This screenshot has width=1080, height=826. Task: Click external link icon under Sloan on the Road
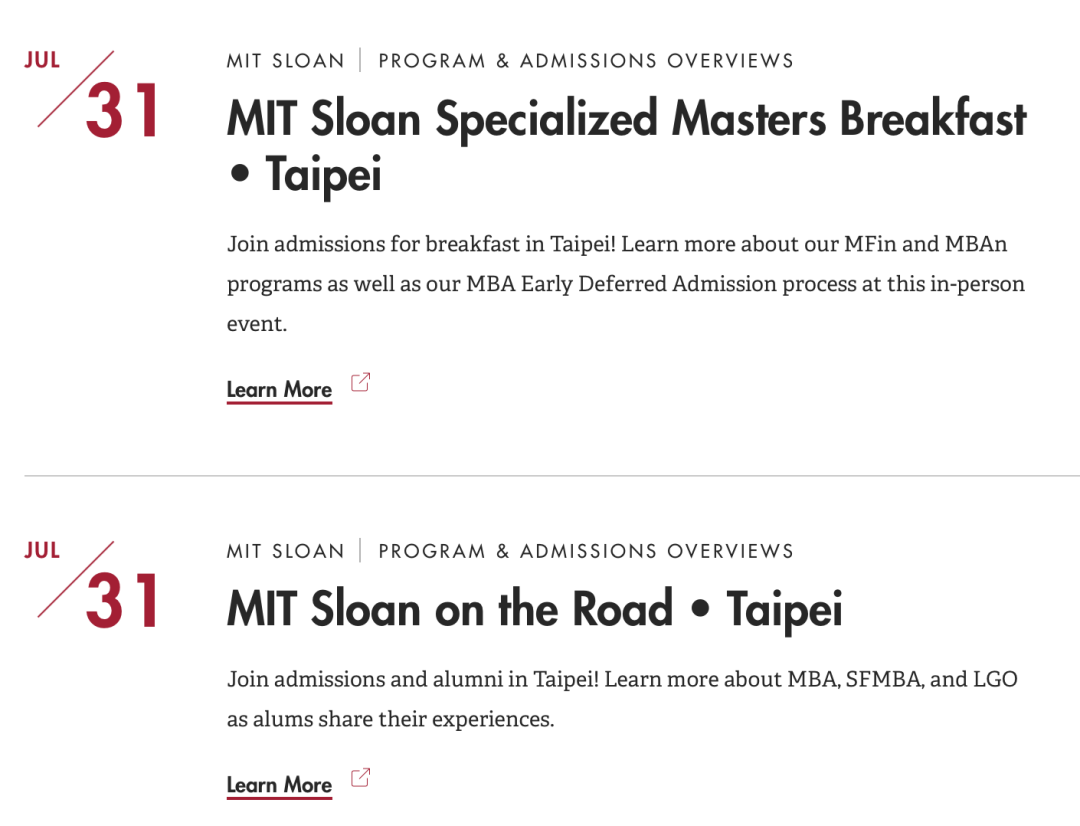click(360, 778)
